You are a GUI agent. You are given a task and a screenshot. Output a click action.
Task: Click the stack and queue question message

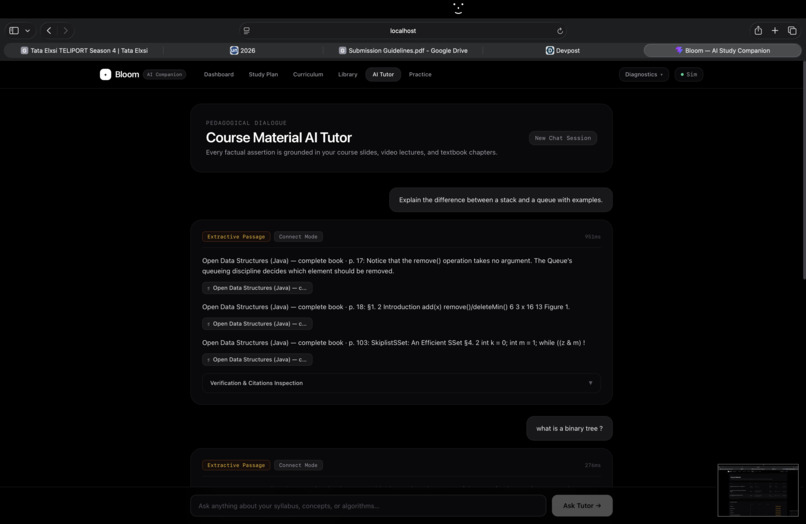[x=501, y=200]
